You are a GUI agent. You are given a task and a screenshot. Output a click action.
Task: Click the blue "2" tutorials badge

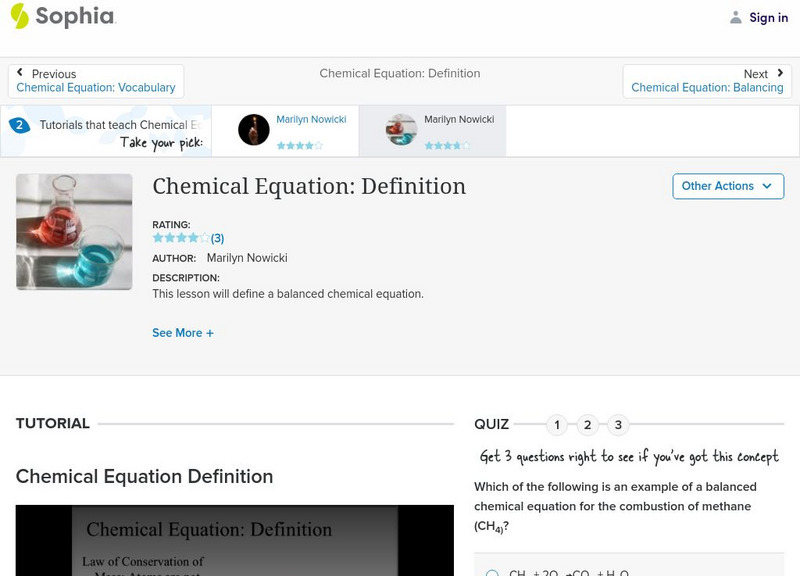[19, 125]
